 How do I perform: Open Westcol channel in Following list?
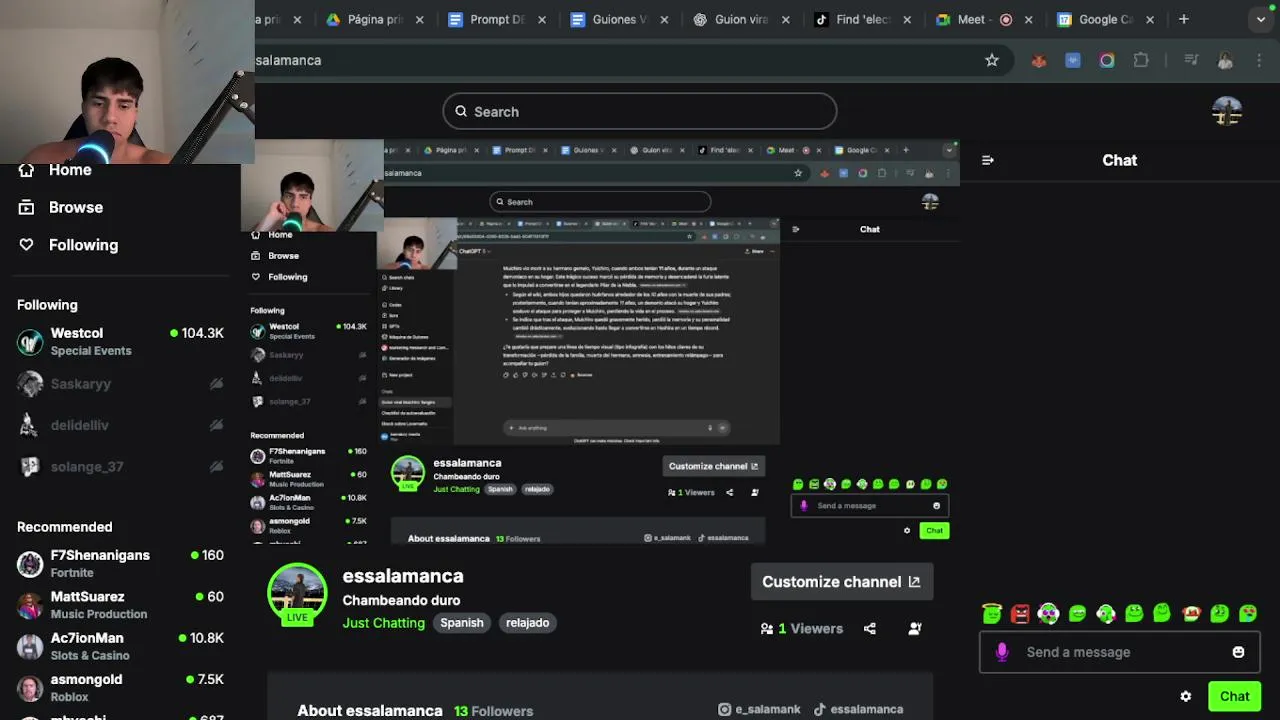coord(120,342)
